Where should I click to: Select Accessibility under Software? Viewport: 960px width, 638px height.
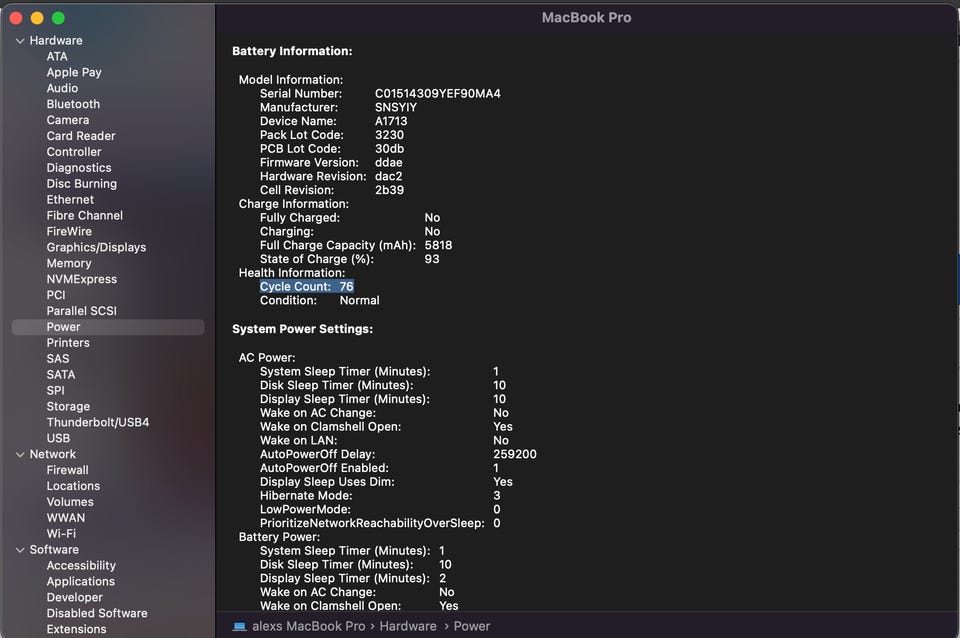(x=81, y=566)
